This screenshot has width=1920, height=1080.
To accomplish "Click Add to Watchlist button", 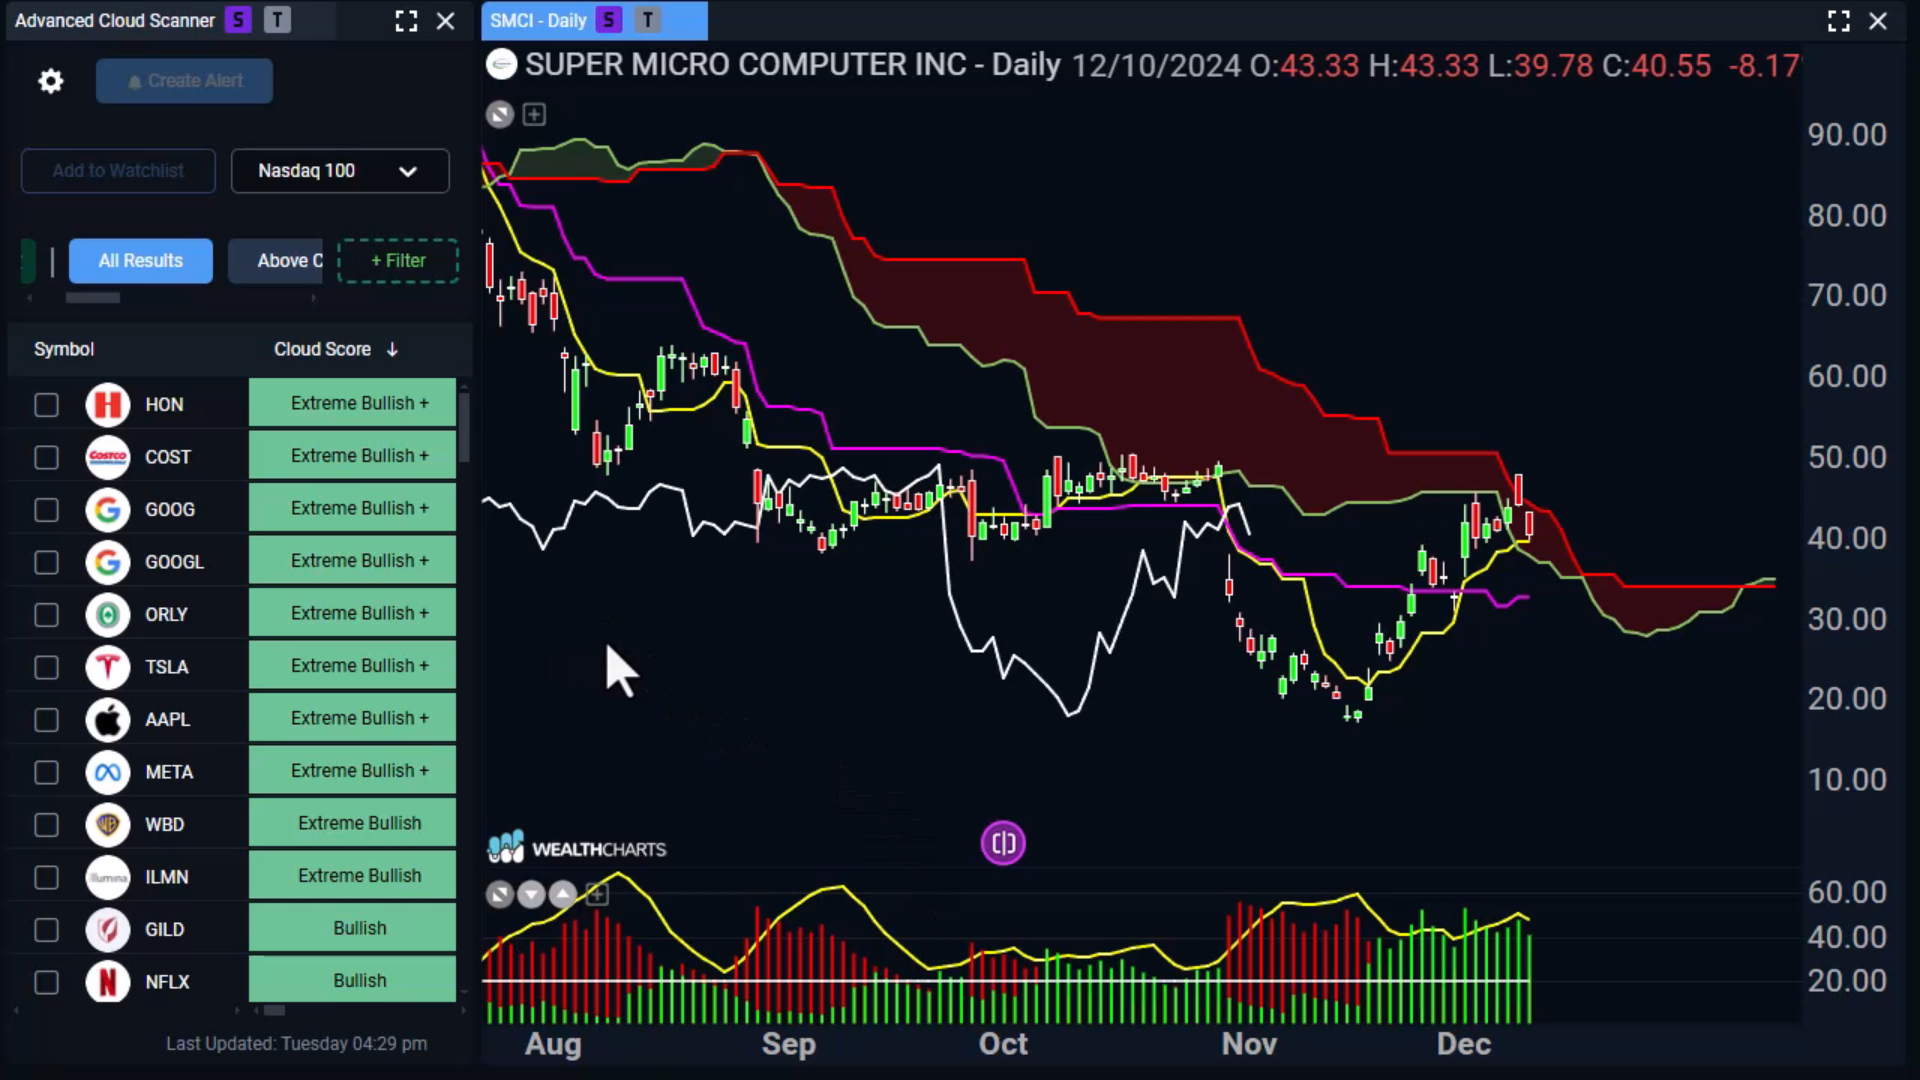I will pyautogui.click(x=118, y=171).
